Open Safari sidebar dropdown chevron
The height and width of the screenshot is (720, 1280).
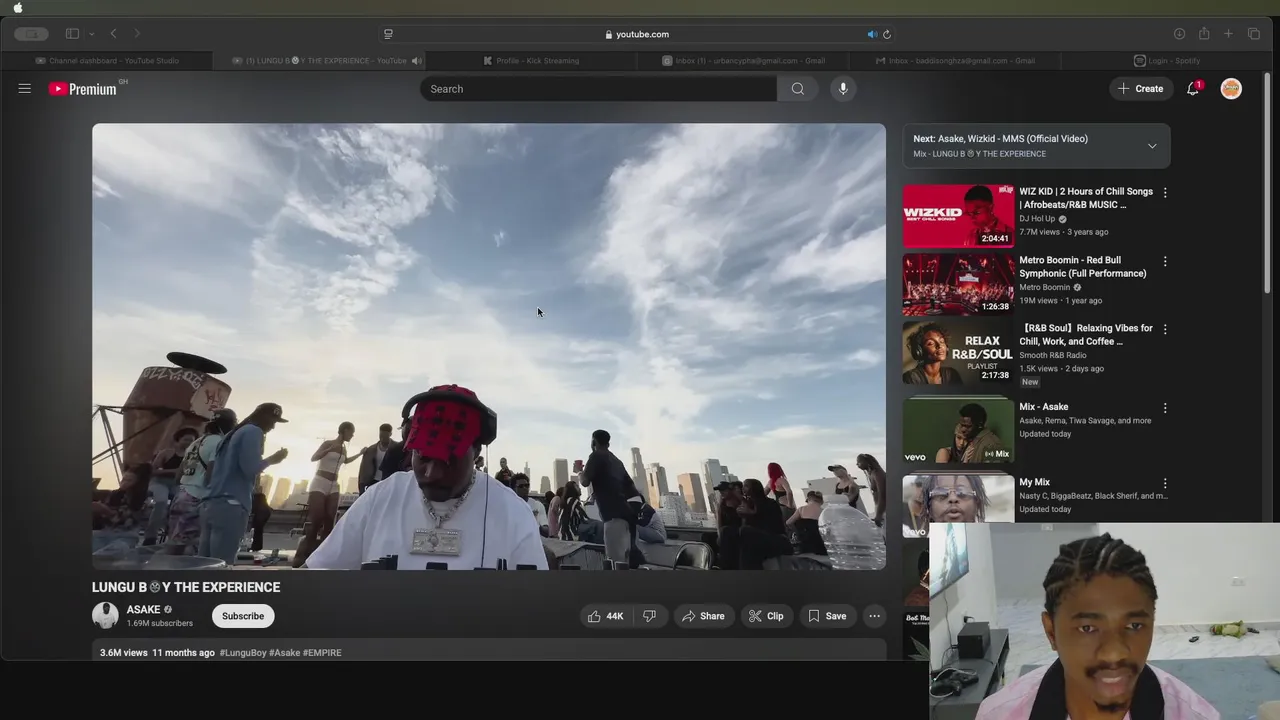point(91,34)
